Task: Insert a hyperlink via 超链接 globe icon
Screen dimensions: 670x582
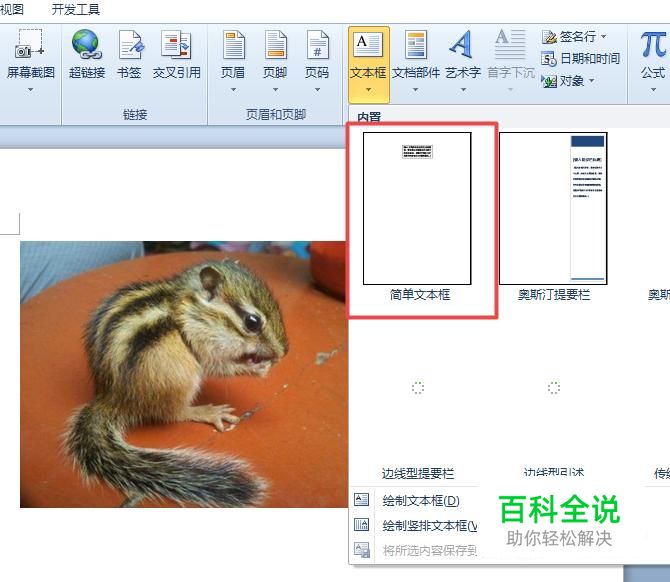Action: point(87,44)
